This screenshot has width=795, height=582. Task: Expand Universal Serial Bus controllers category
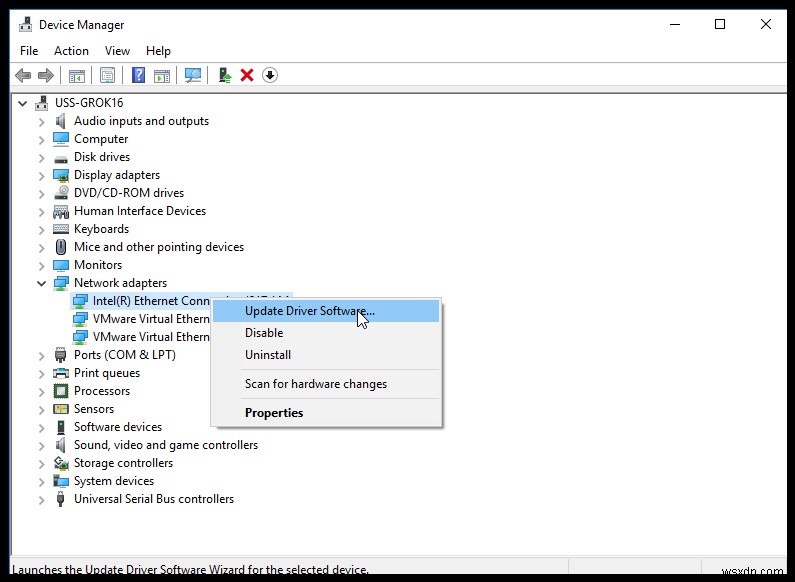pyautogui.click(x=42, y=500)
